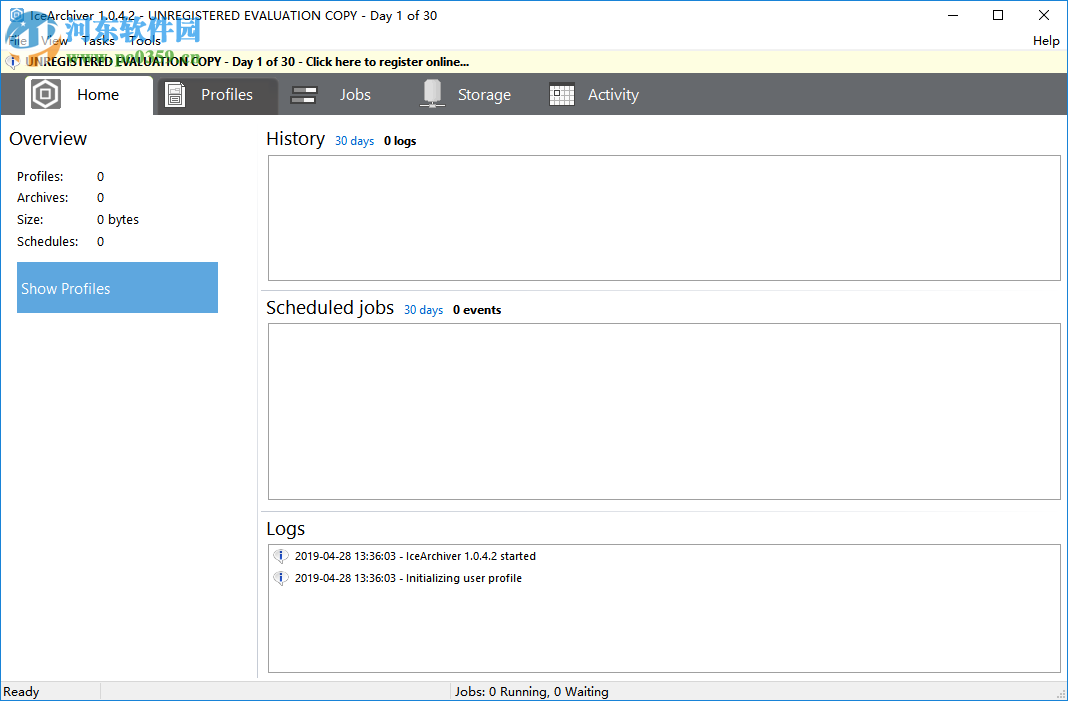
Task: Click the Jobs stacked bars icon
Action: (x=303, y=95)
